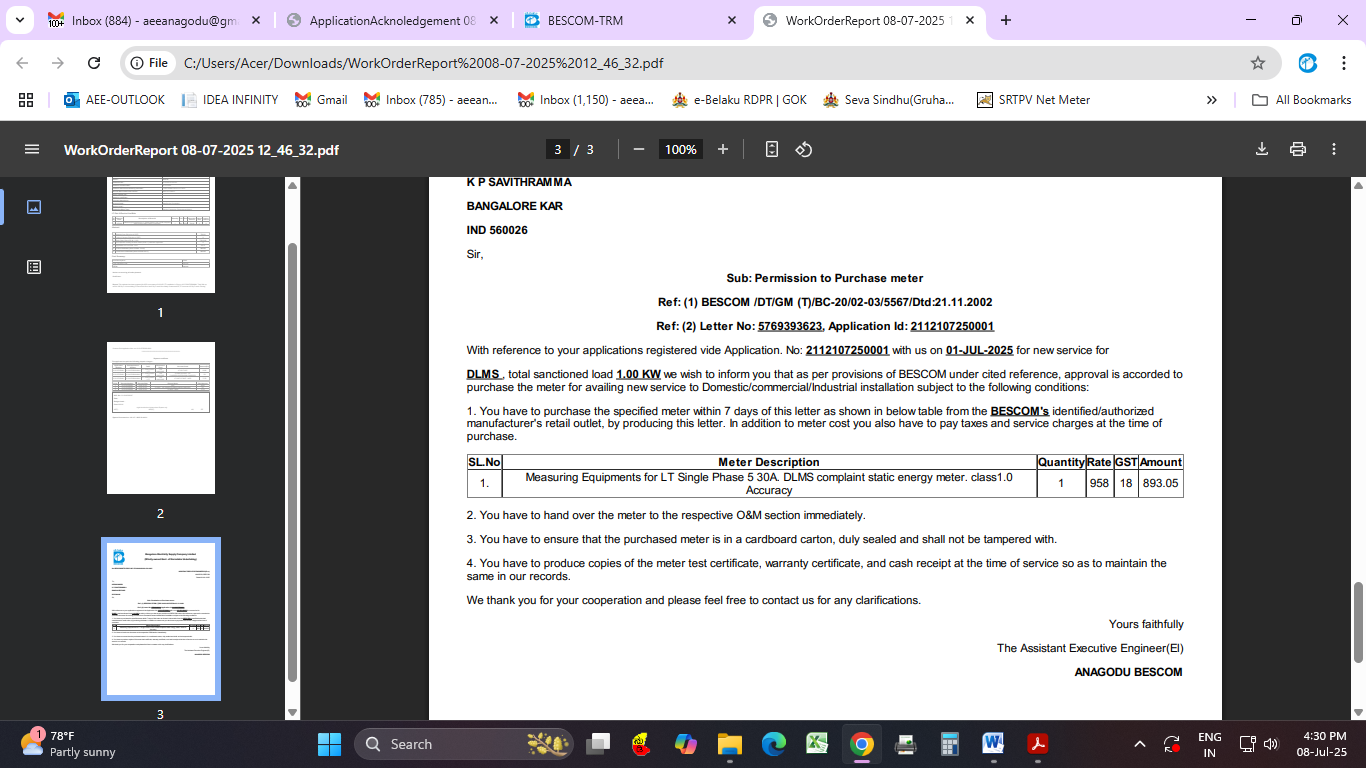Open the Chrome profile icon

coord(1308,63)
